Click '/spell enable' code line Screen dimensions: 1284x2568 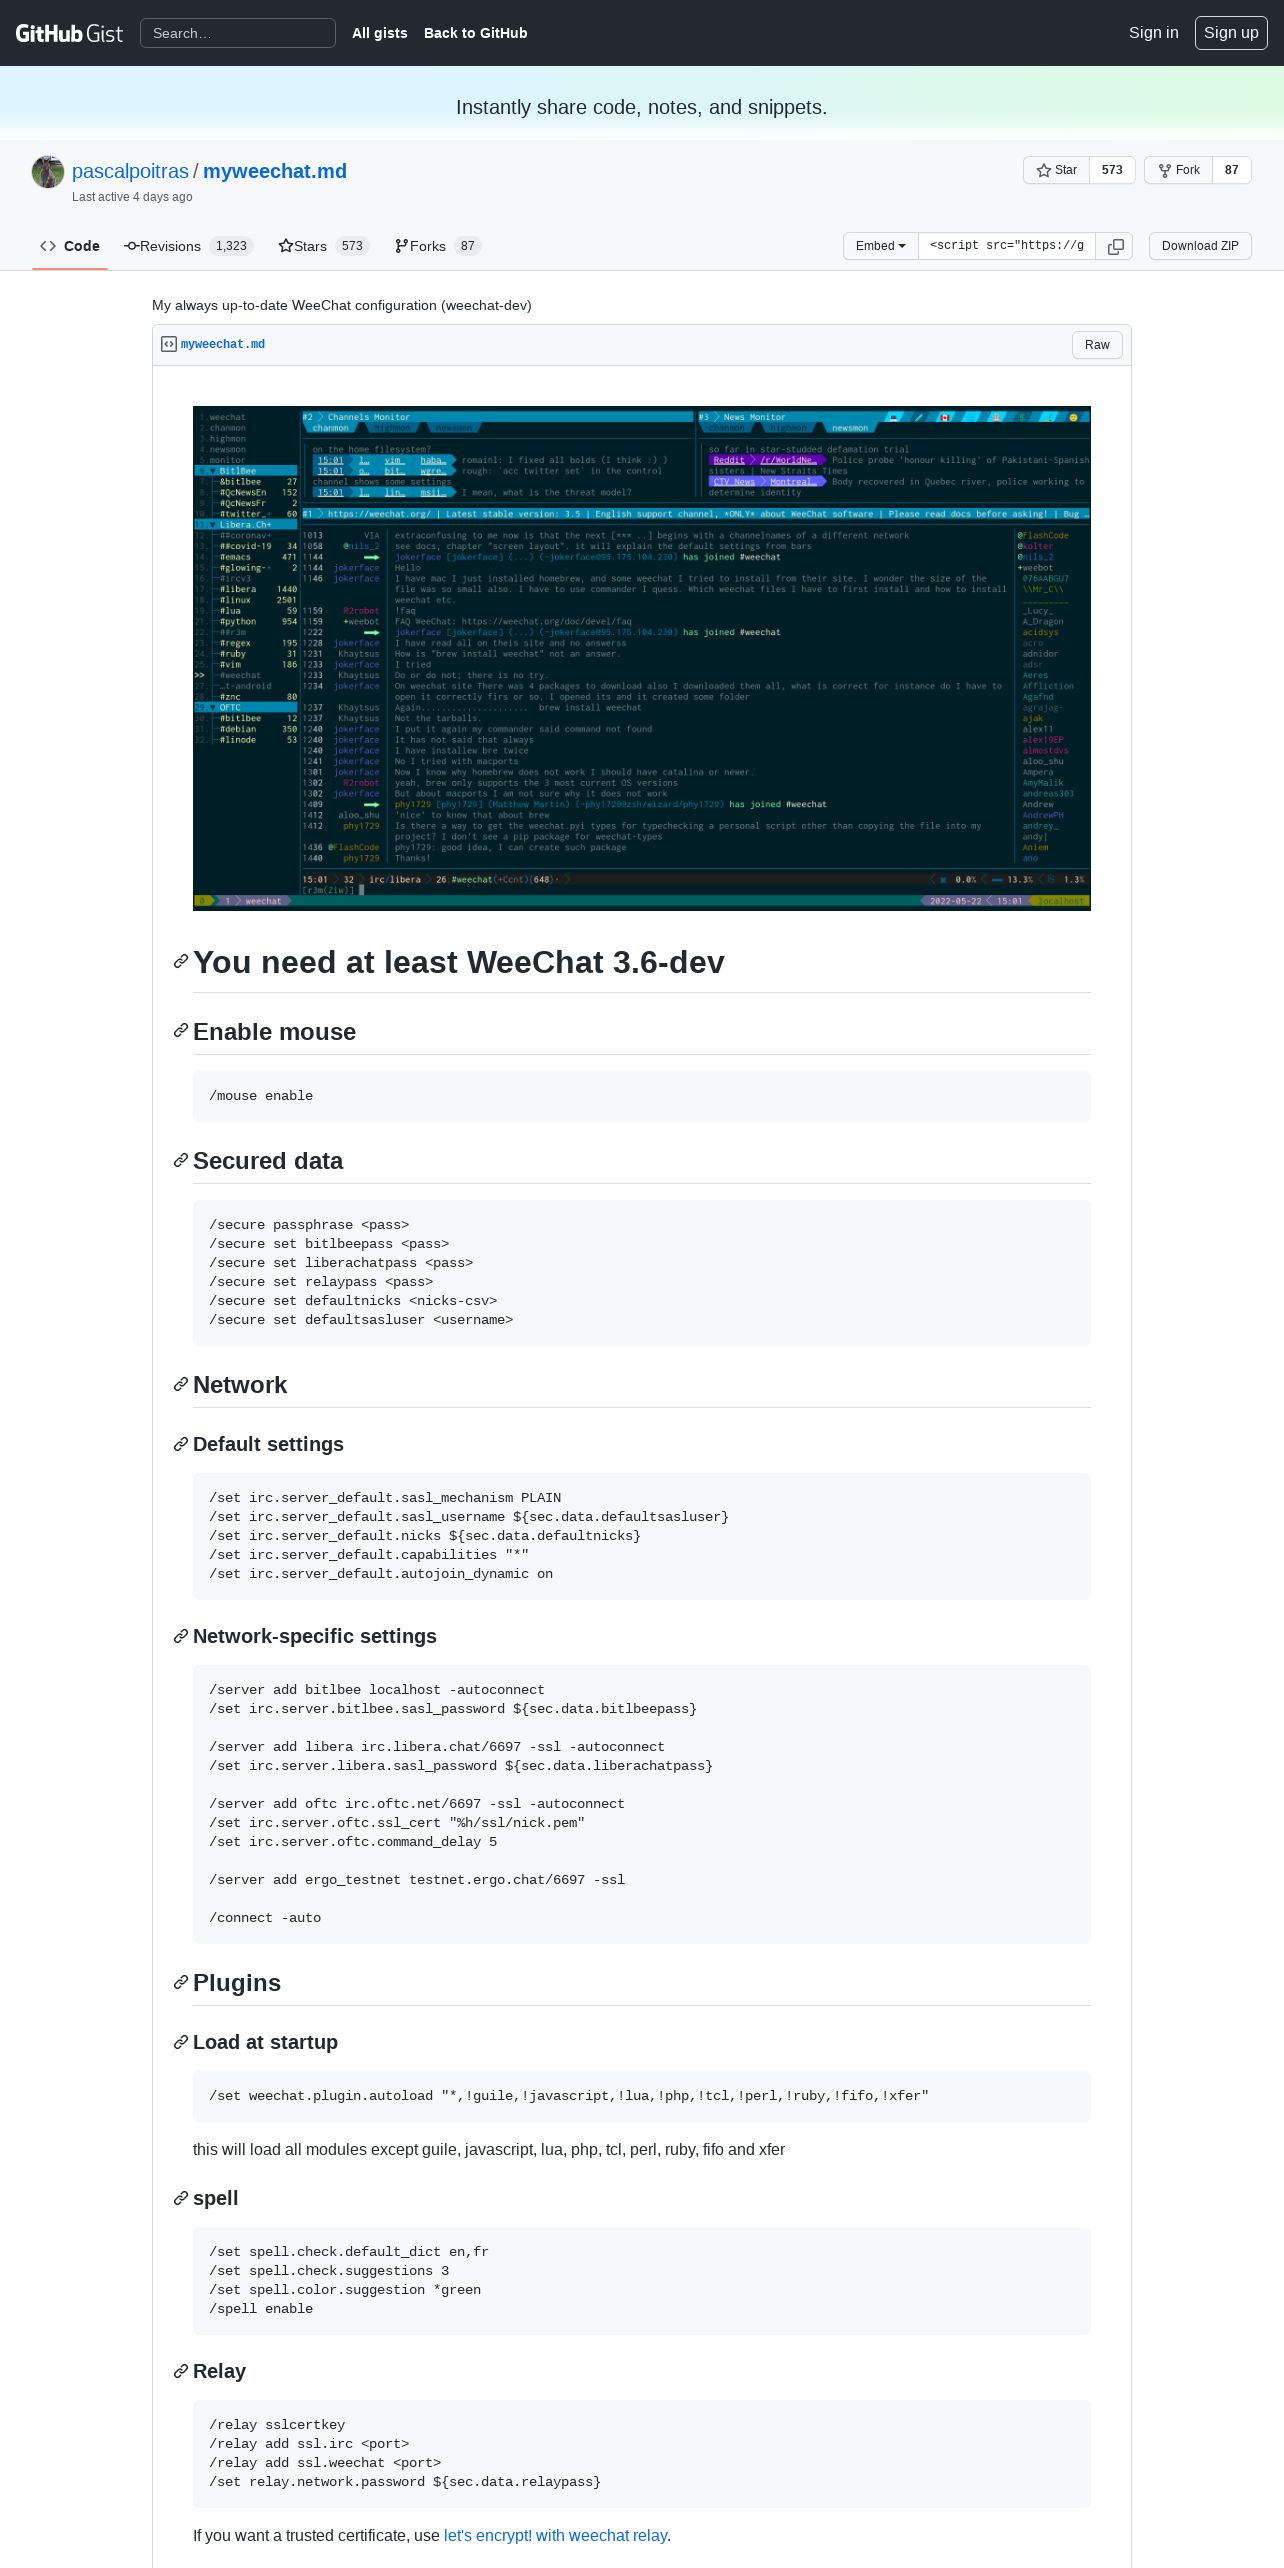pos(261,2309)
